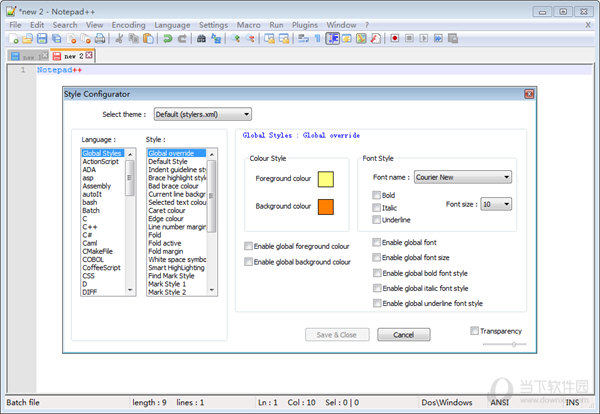Select Caret colour style entry

click(167, 210)
